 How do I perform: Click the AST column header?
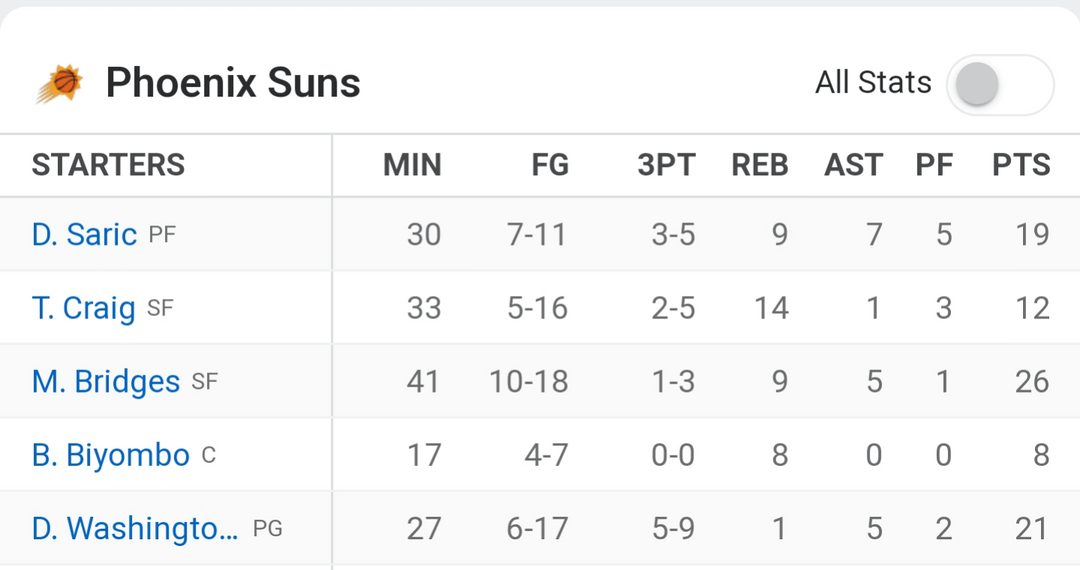click(853, 165)
